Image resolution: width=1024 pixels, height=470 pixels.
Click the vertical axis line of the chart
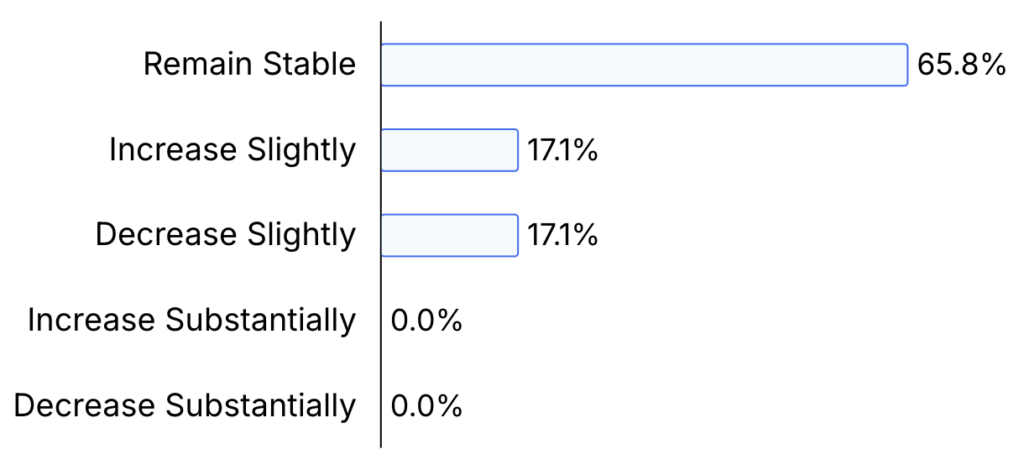[x=381, y=235]
